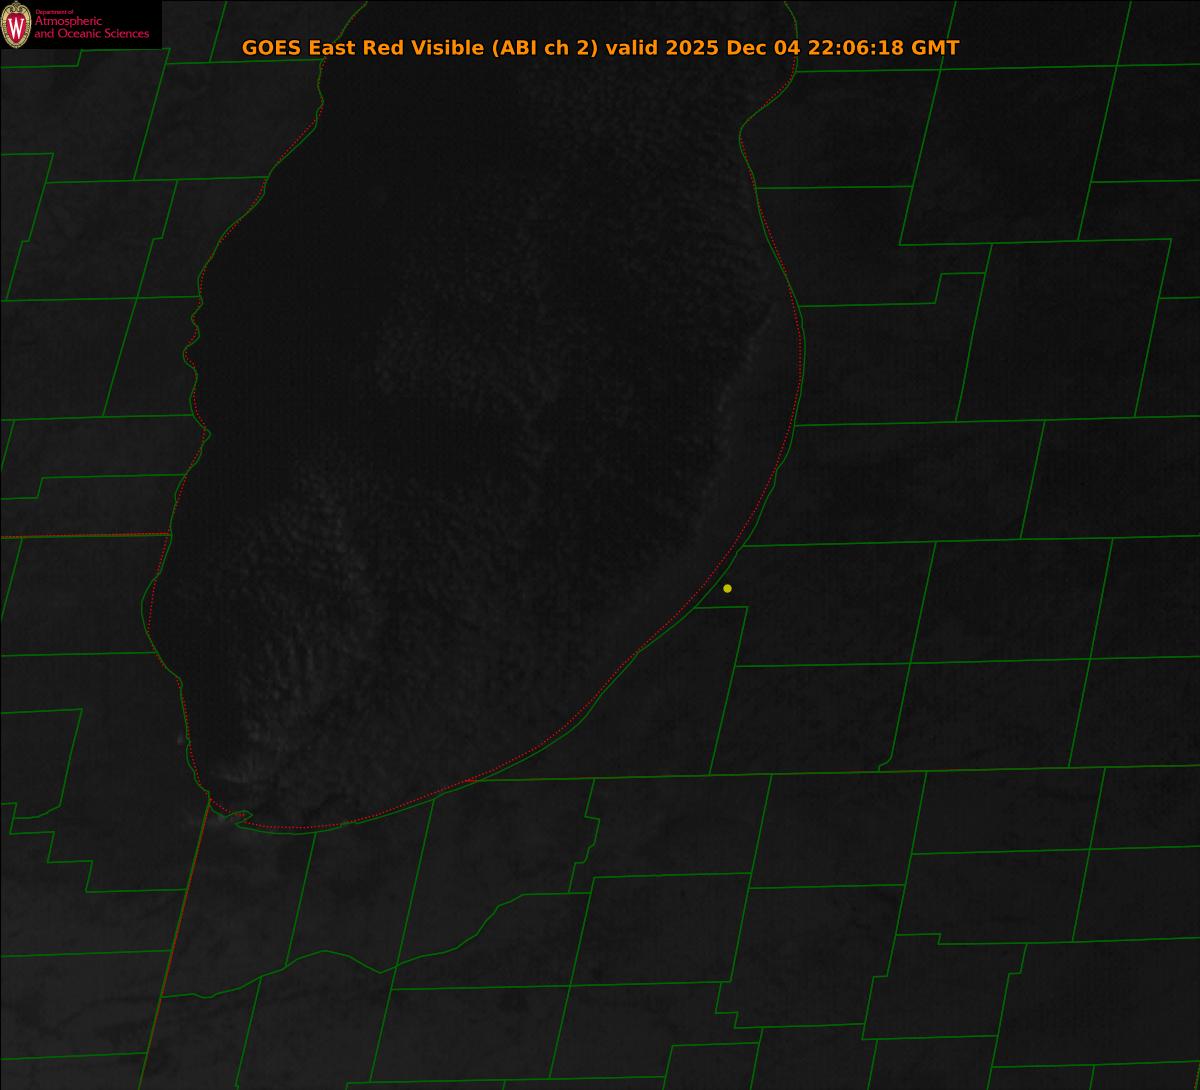The height and width of the screenshot is (1090, 1200).
Task: Click the UW crest logo
Action: 16,24
